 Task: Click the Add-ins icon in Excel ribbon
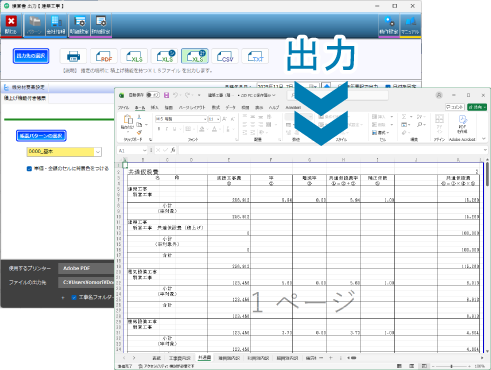click(439, 123)
